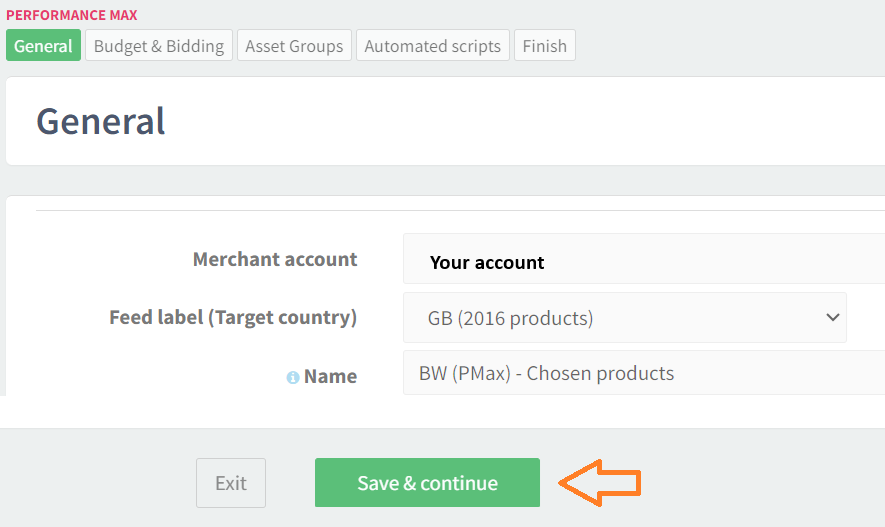
Task: Click the info icon beside Name
Action: point(293,378)
